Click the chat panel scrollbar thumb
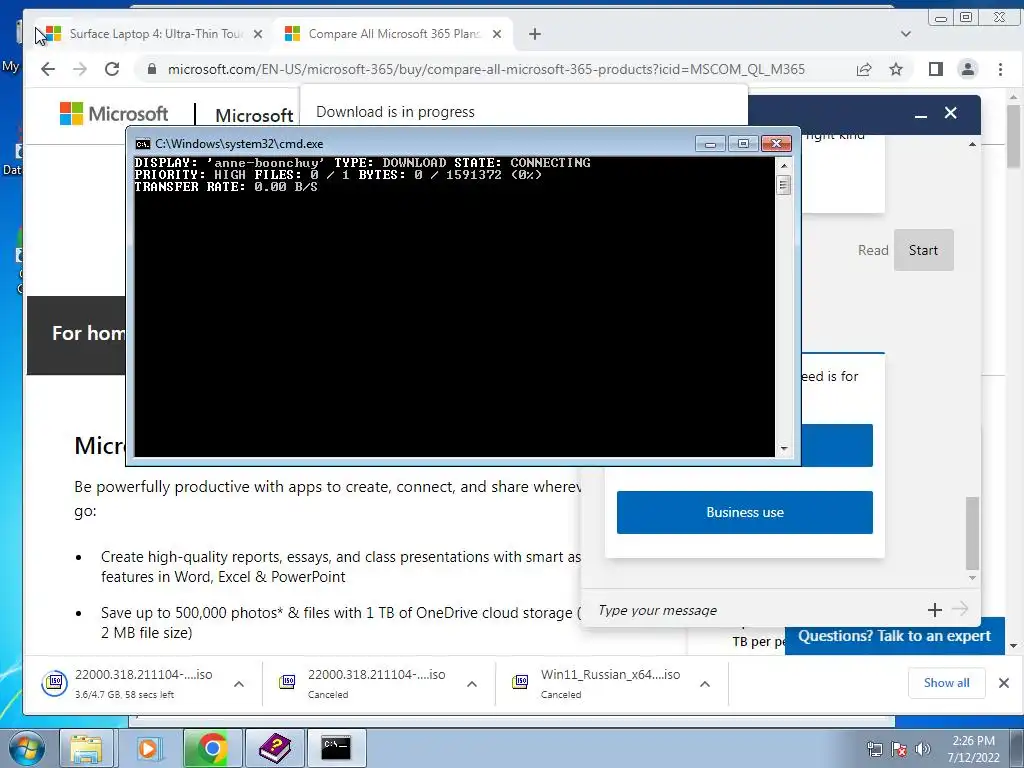The width and height of the screenshot is (1024, 768). click(972, 534)
